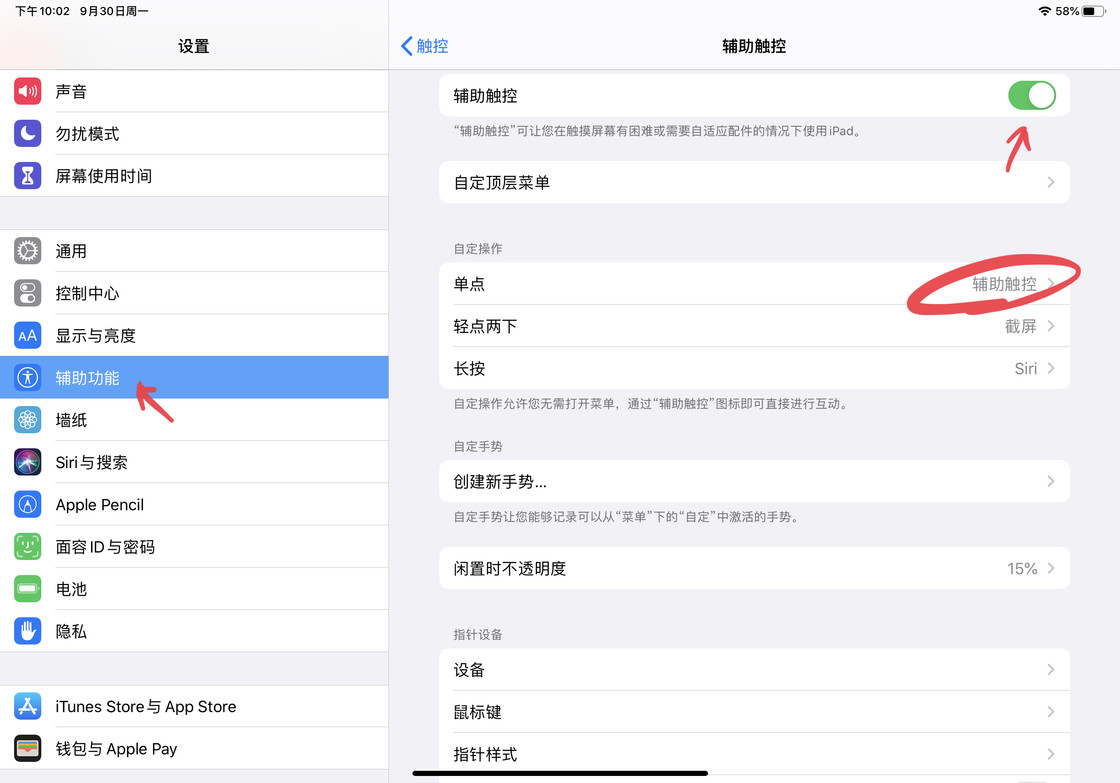Viewport: 1120px width, 783px height.
Task: Open Apple Pencil settings icon
Action: [27, 504]
